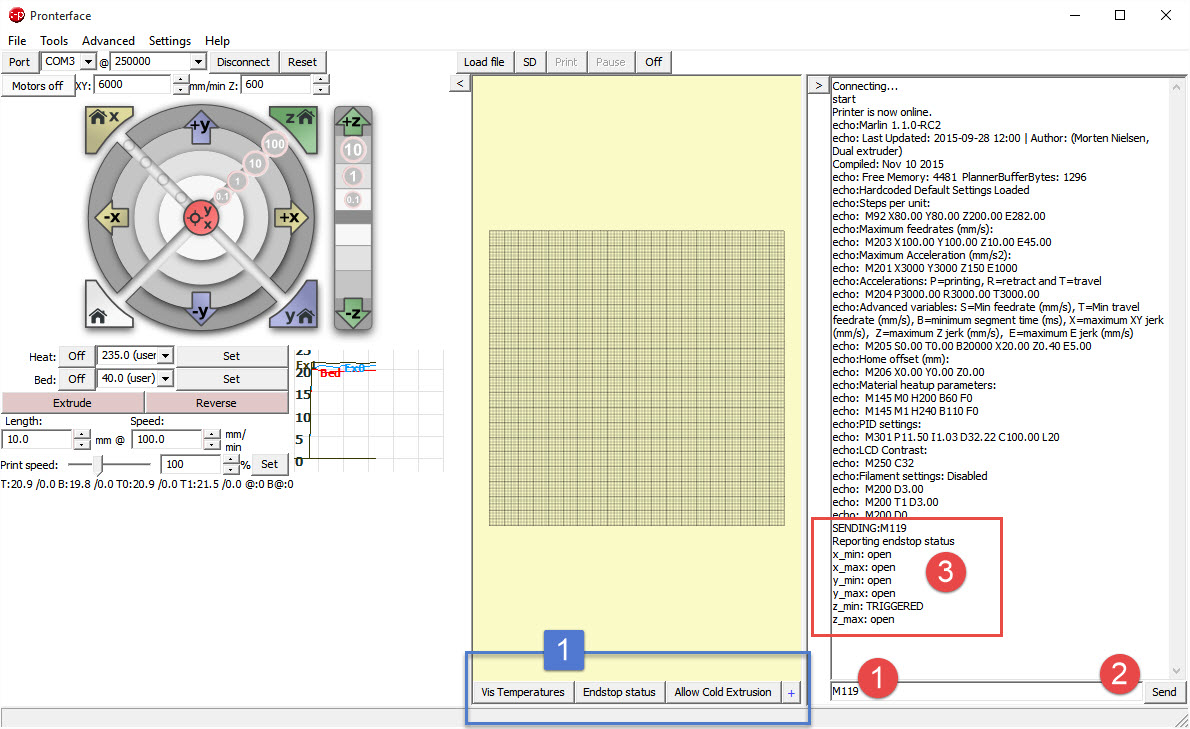
Task: Click the Load file button
Action: pos(484,62)
